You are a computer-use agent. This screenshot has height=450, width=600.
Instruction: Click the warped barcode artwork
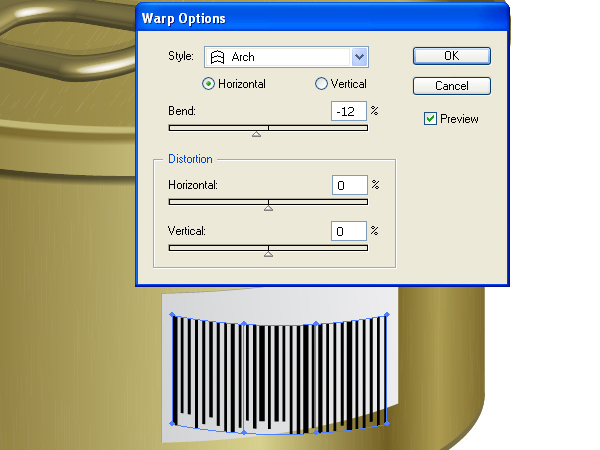click(x=279, y=373)
